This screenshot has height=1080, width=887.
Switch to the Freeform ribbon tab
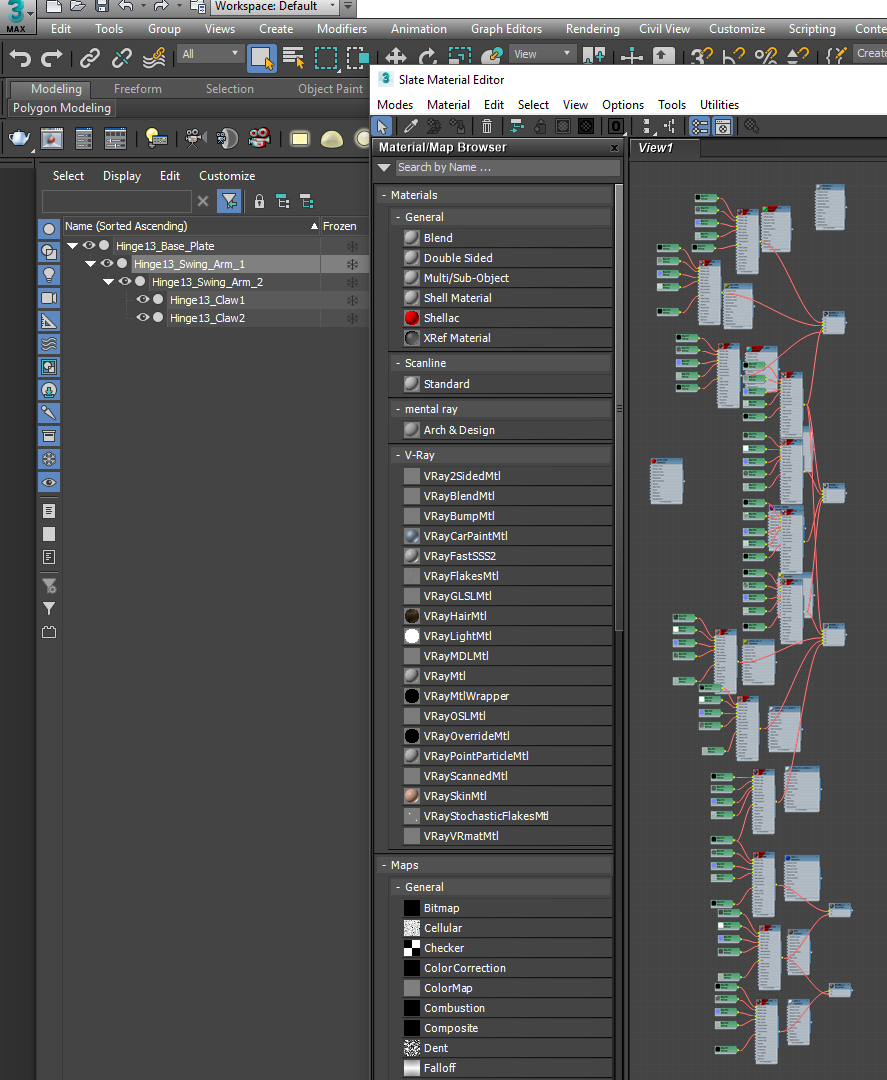[x=138, y=89]
